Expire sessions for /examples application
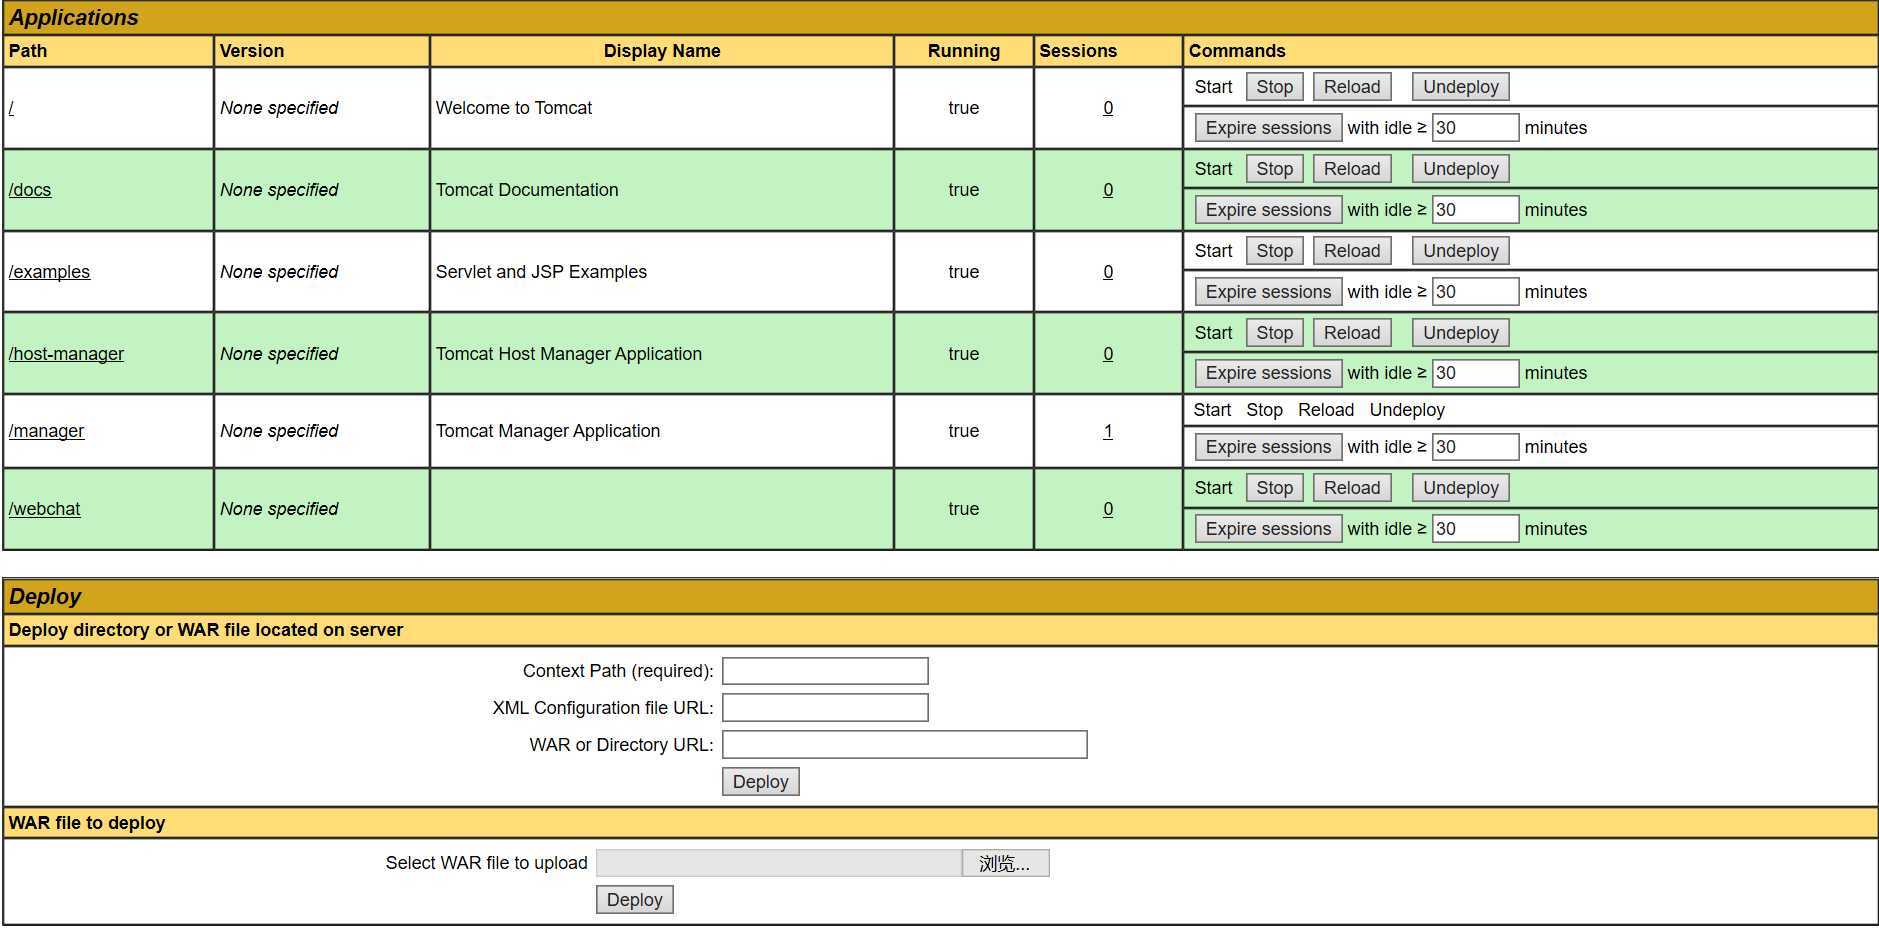This screenshot has width=1879, height=928. pyautogui.click(x=1268, y=292)
